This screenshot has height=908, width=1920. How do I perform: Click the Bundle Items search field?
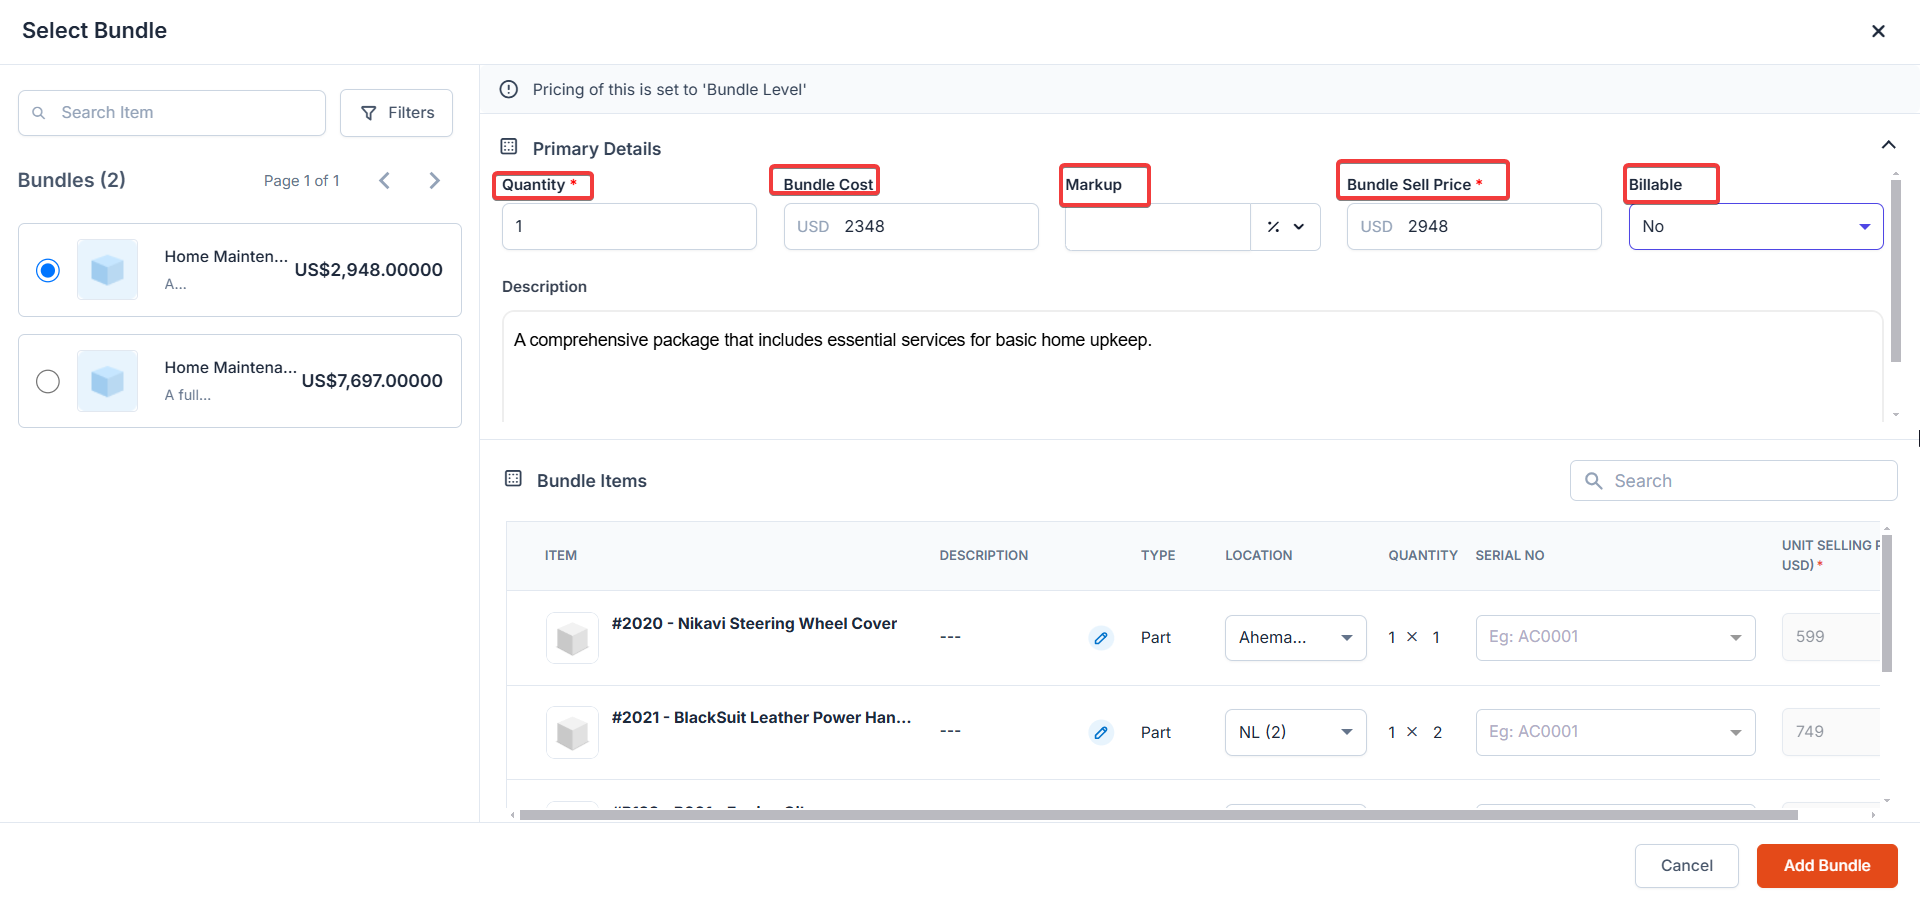[x=1733, y=481]
